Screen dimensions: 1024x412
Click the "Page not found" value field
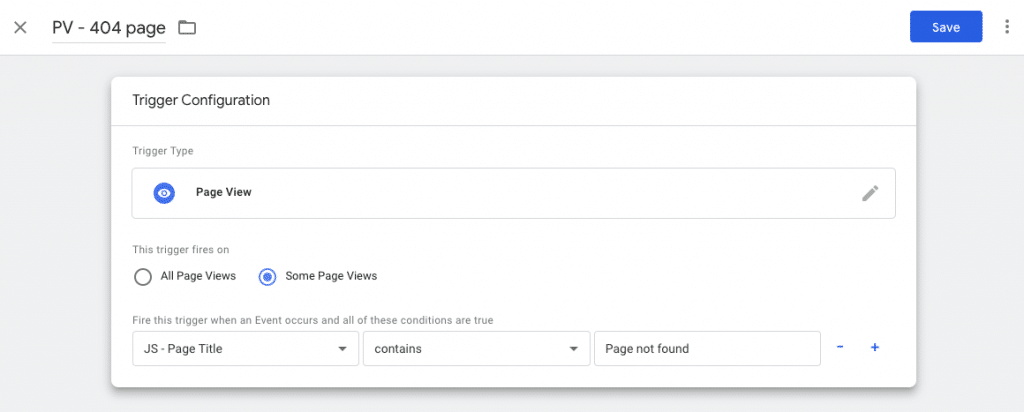tap(705, 349)
